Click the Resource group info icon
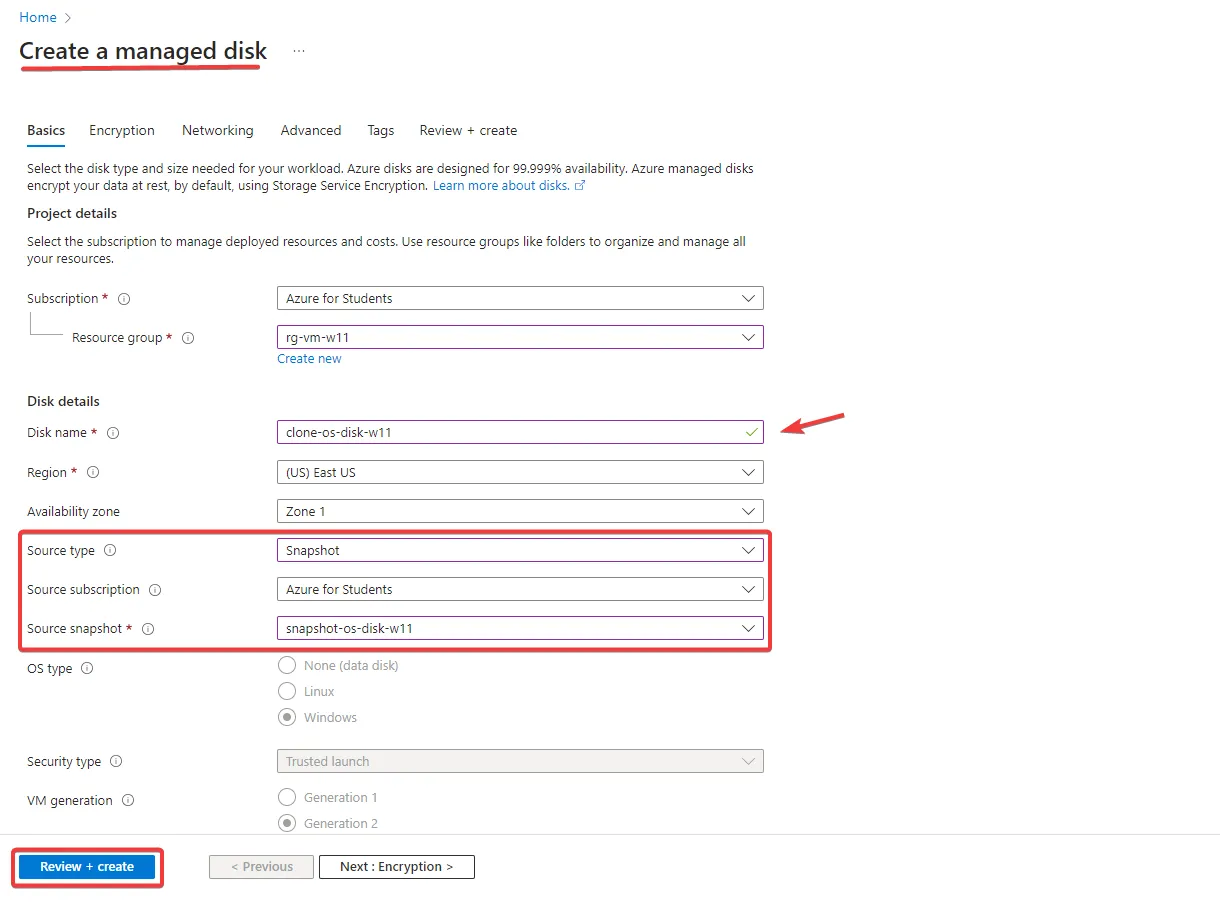Image resolution: width=1220 pixels, height=903 pixels. (188, 338)
